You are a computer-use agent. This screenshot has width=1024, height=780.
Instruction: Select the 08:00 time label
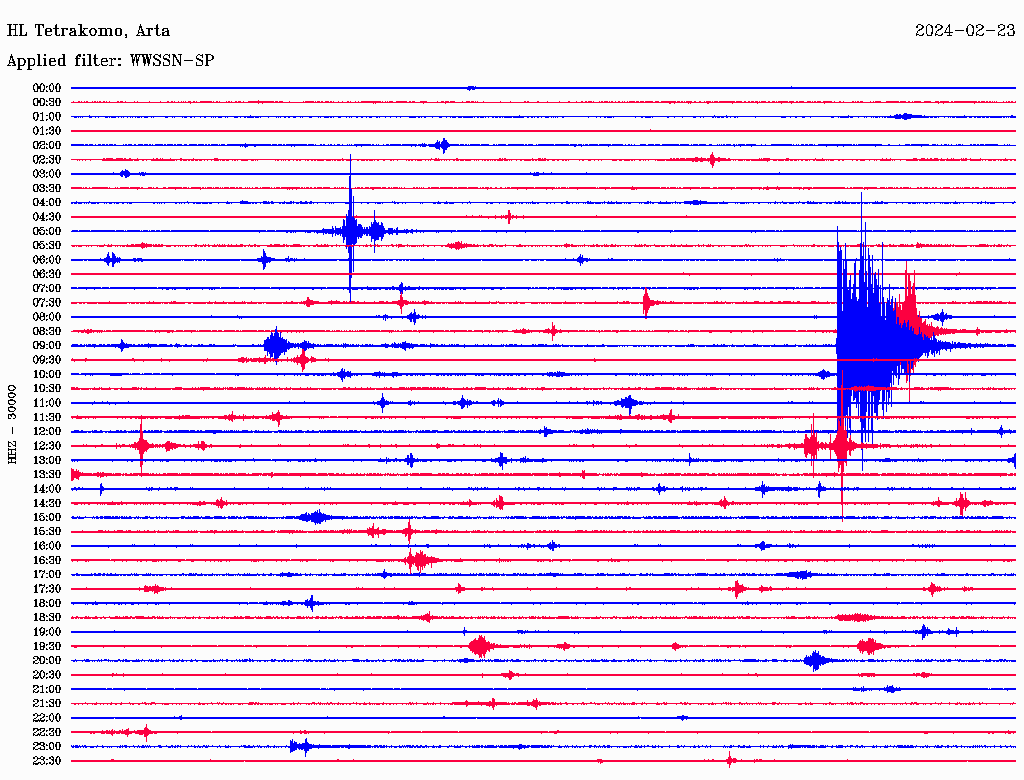pyautogui.click(x=47, y=317)
